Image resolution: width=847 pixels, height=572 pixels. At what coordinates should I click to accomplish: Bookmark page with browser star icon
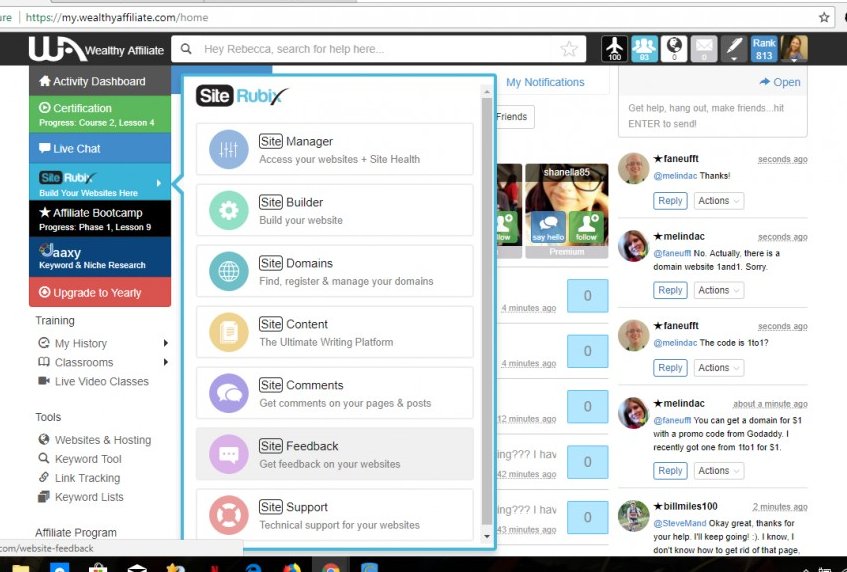(824, 17)
